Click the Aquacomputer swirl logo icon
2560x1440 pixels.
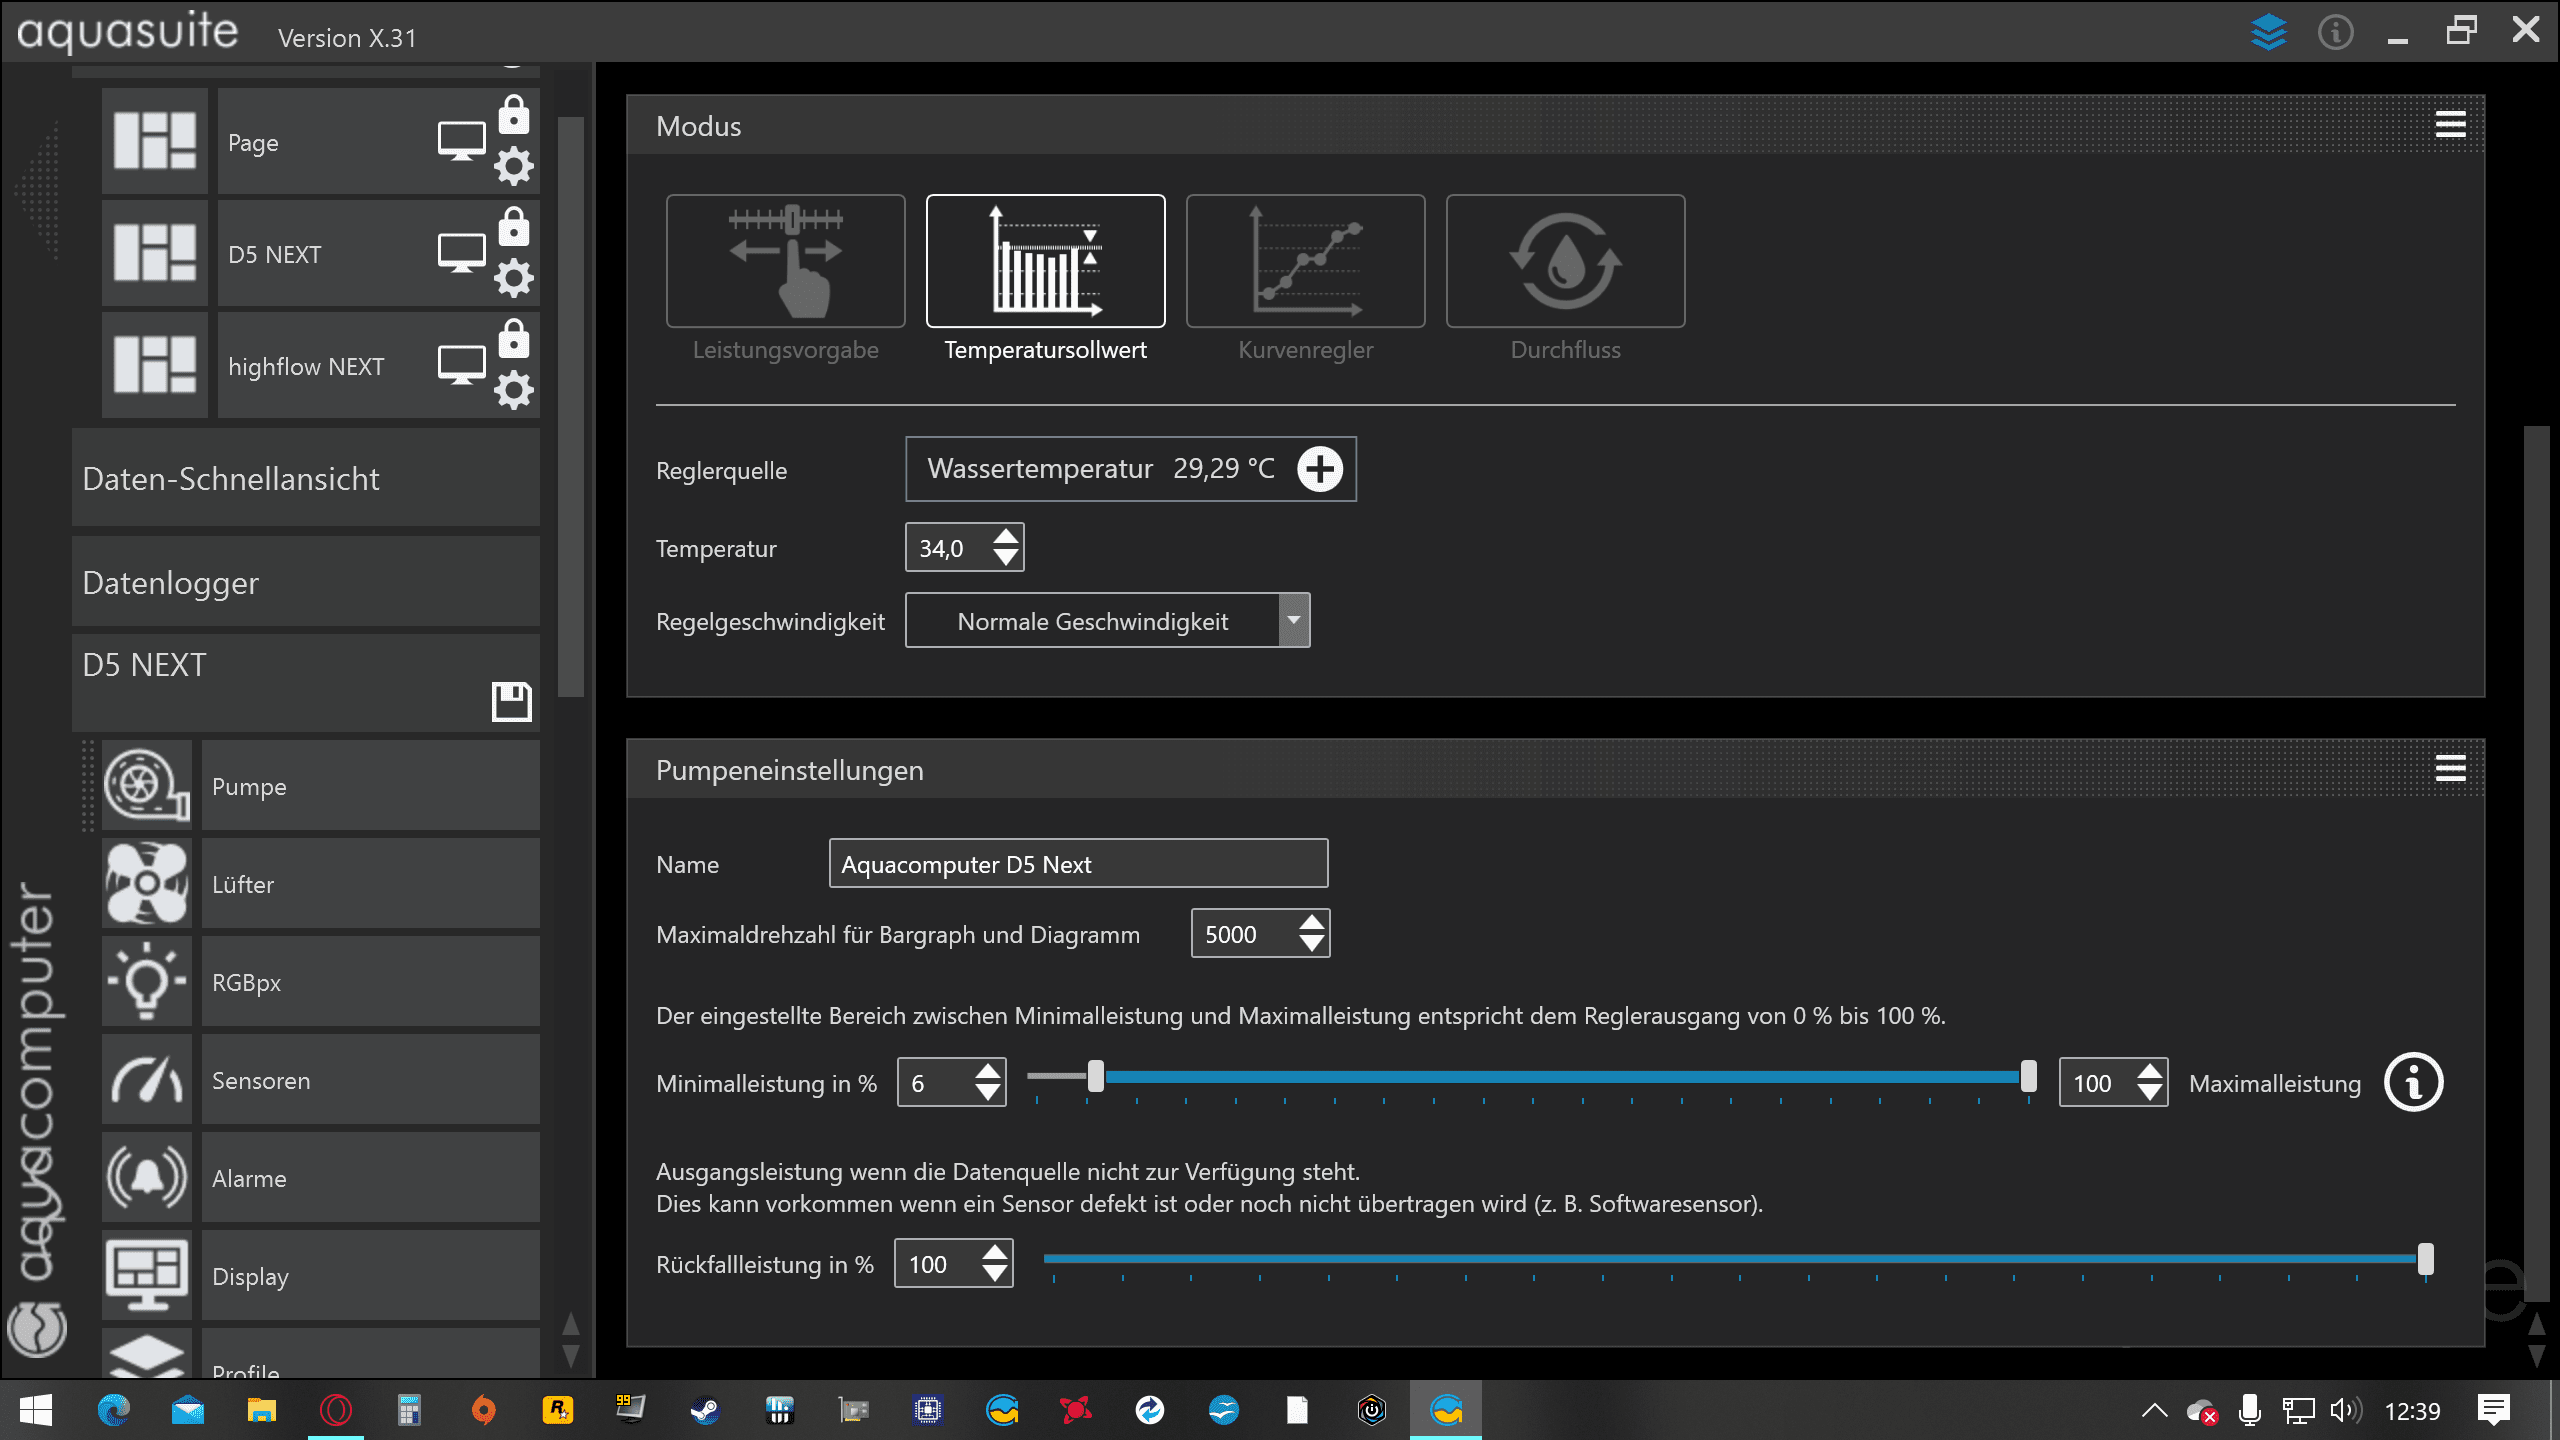37,1328
